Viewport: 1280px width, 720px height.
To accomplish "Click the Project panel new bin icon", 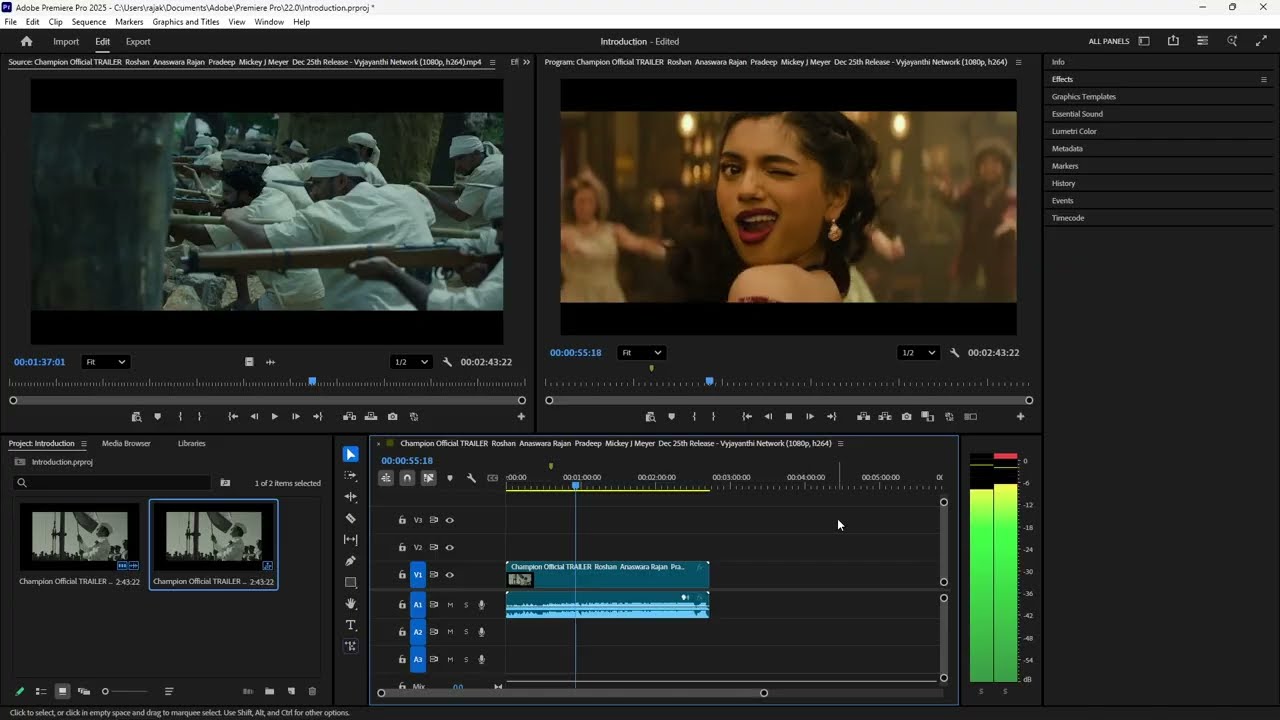I will coord(270,691).
